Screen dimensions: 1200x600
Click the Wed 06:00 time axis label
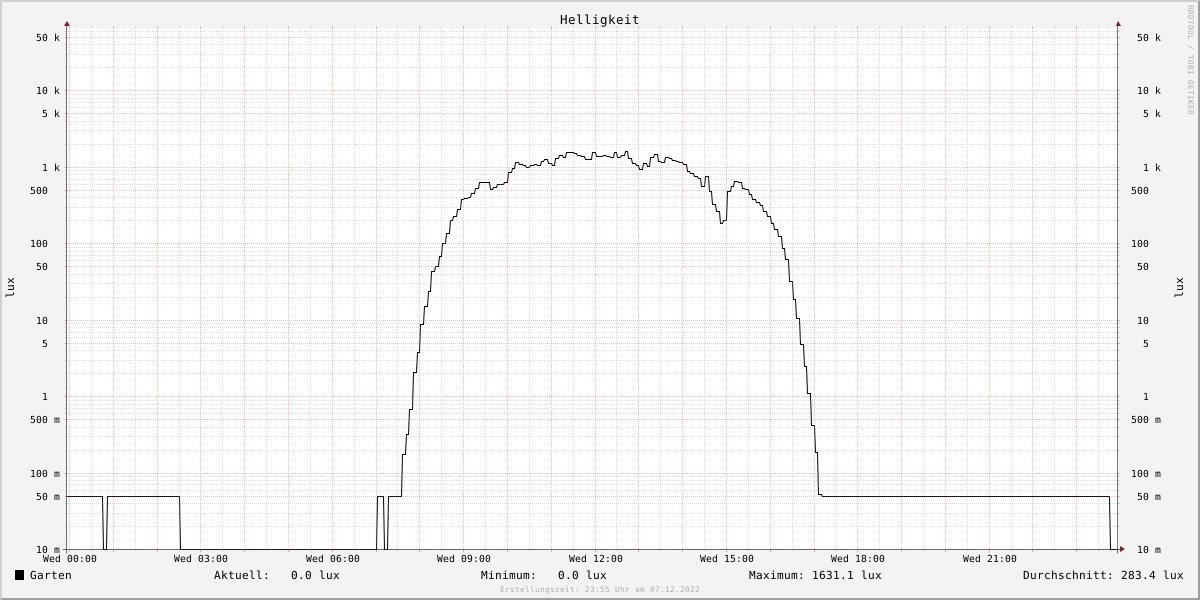[x=333, y=559]
